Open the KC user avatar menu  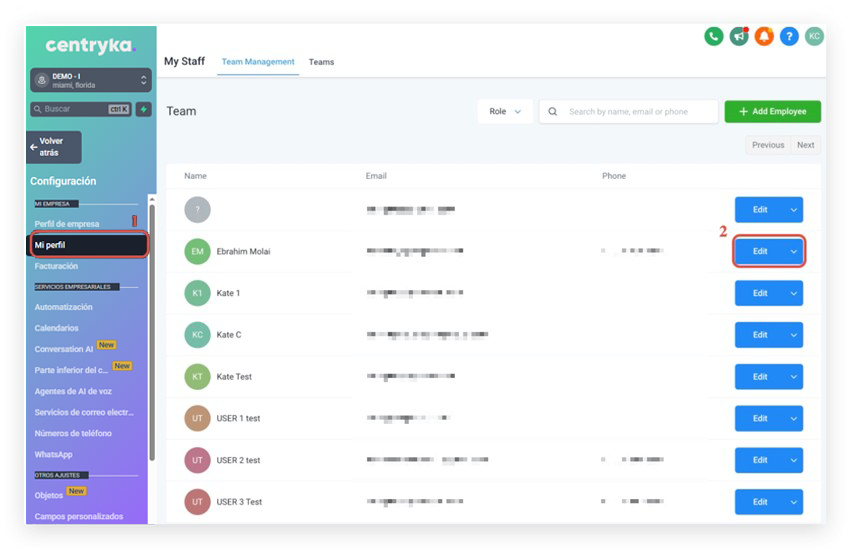815,36
